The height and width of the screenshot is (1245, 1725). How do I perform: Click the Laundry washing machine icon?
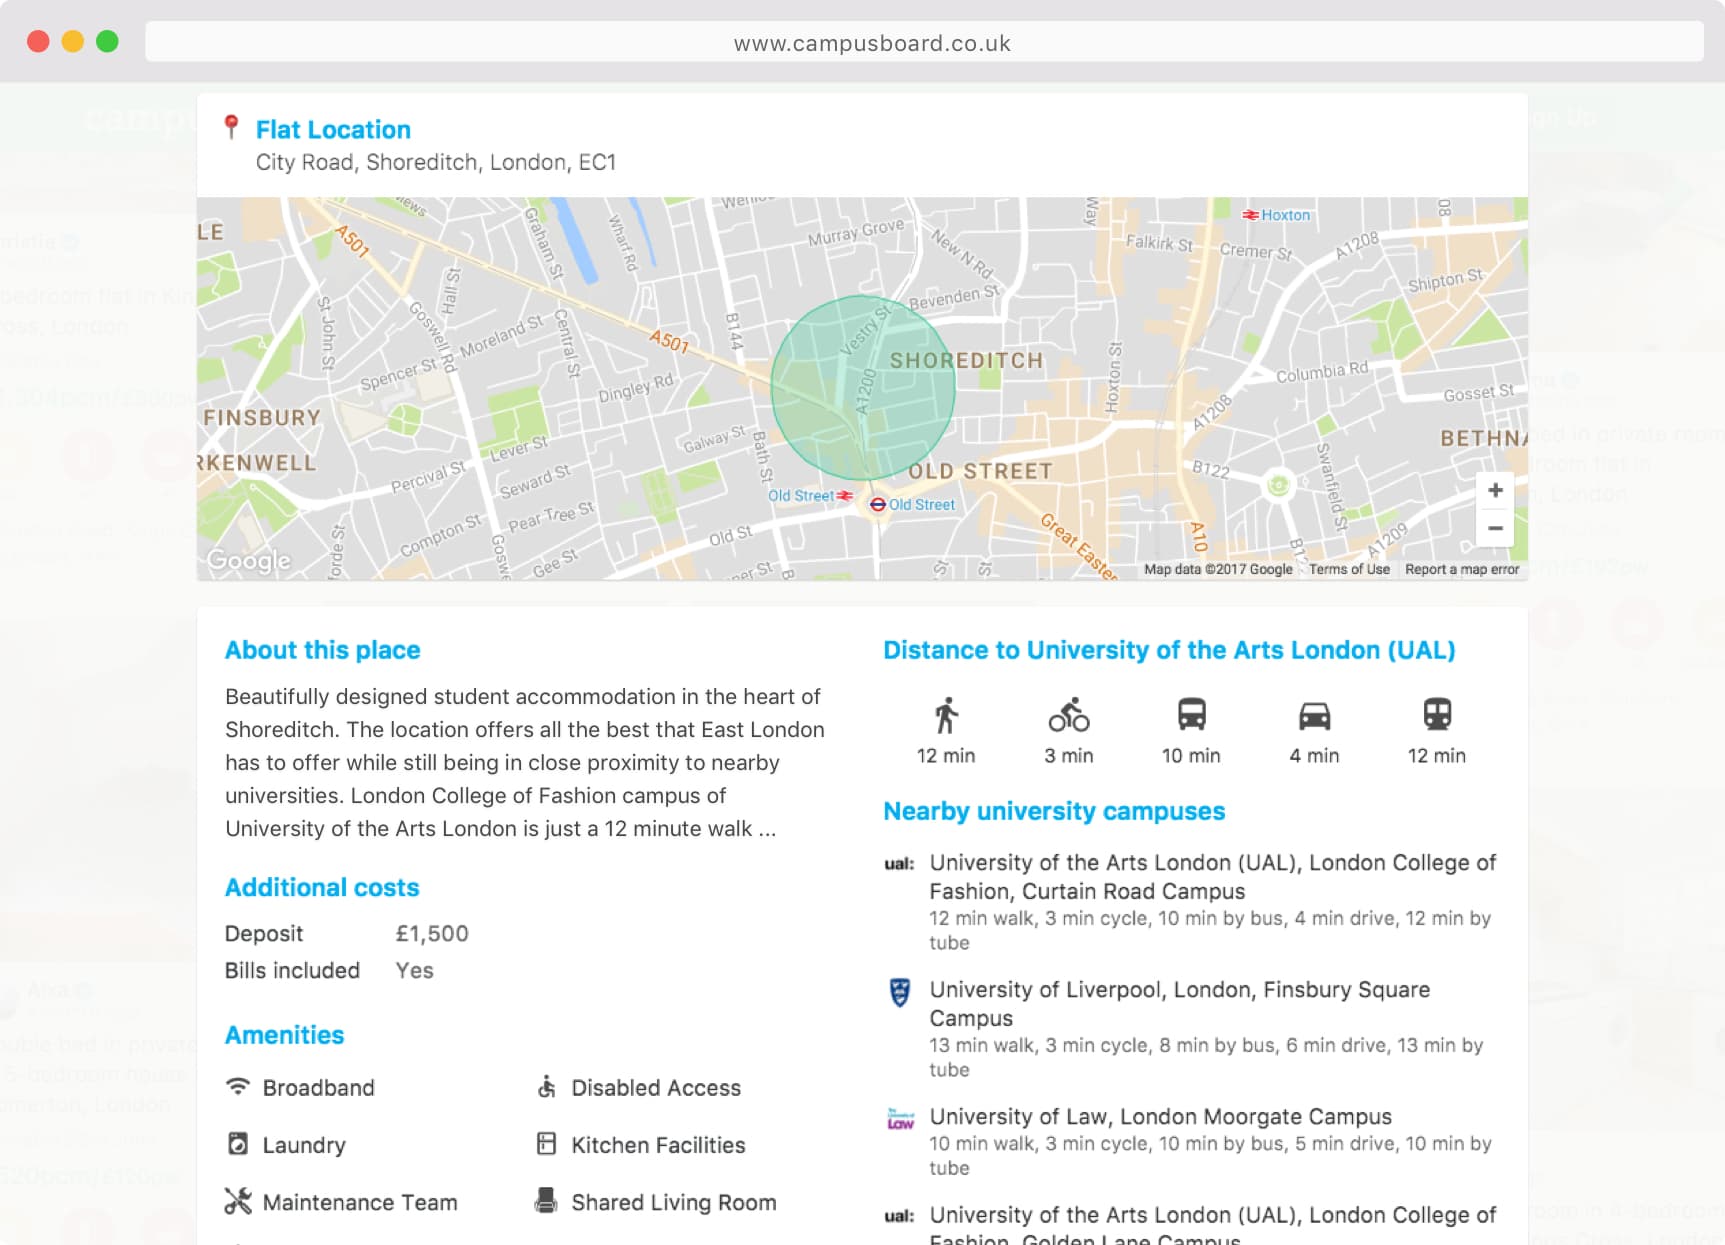coord(238,1144)
